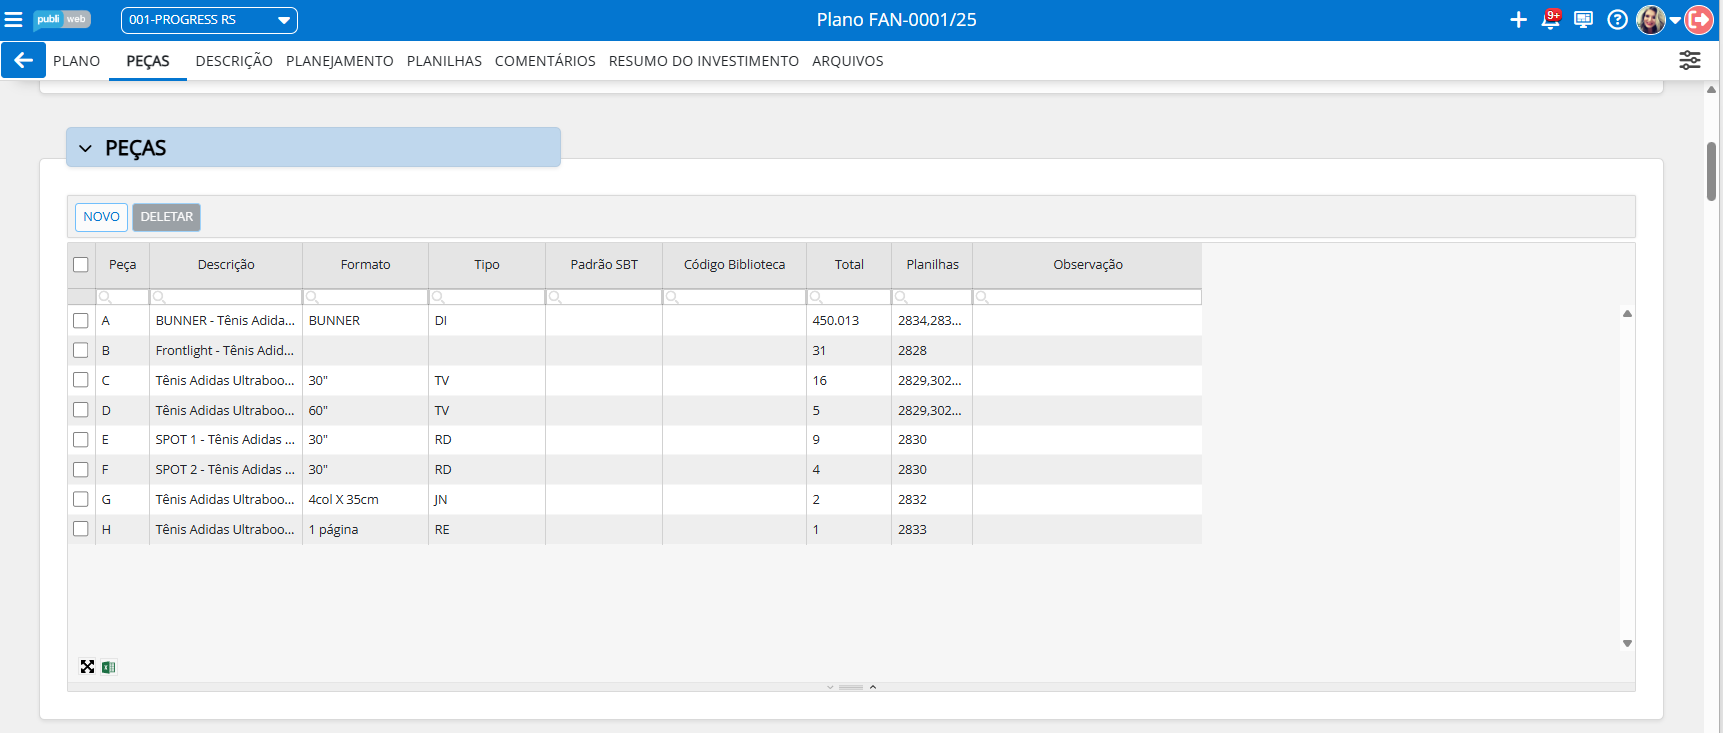Click the red logout icon
Viewport: 1723px width, 733px height.
click(1699, 20)
